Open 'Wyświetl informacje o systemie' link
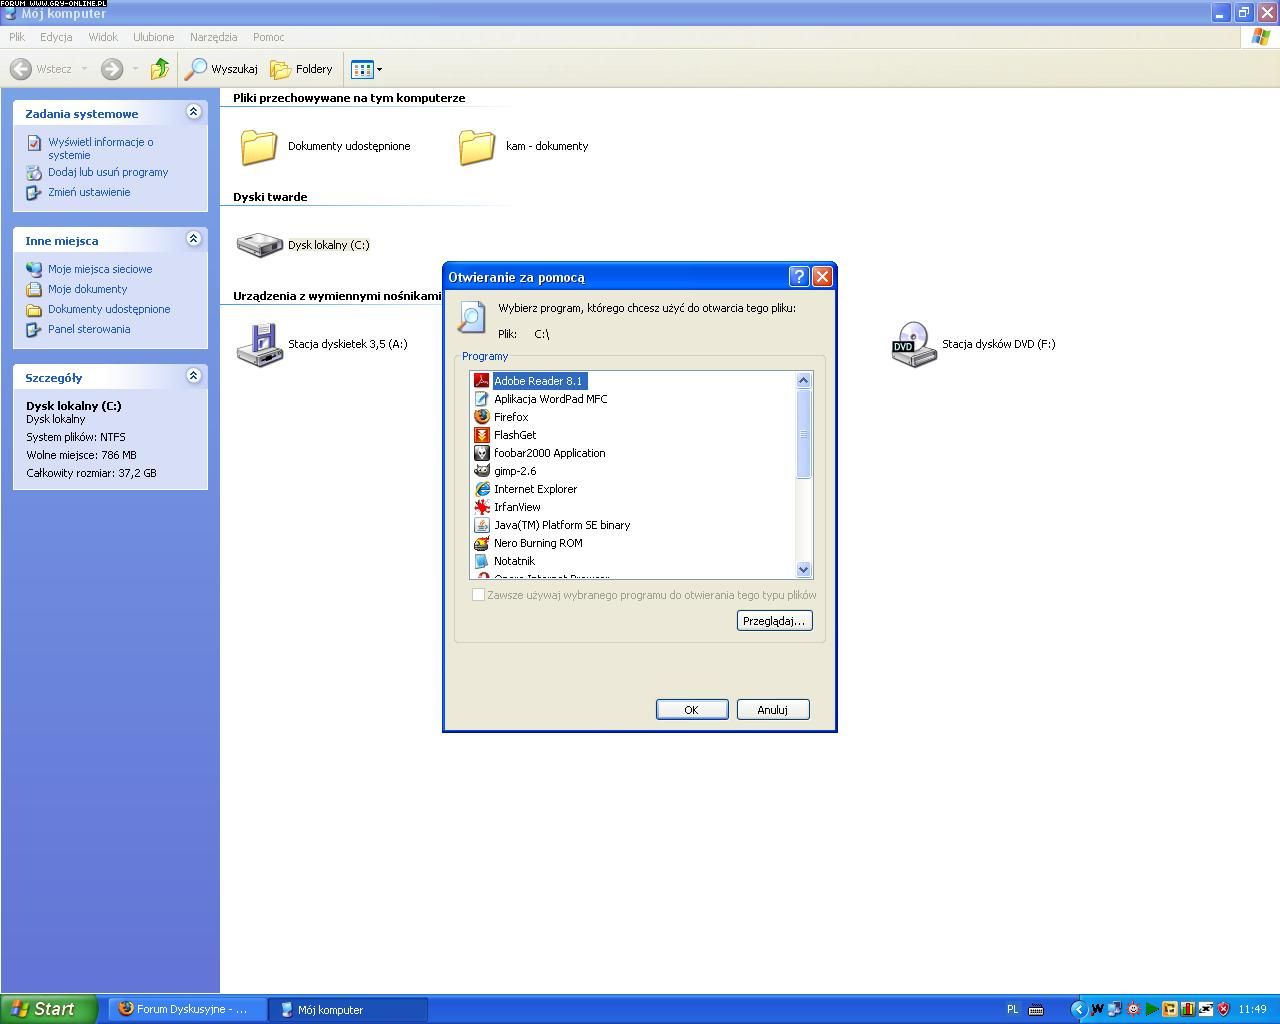This screenshot has width=1280, height=1024. [x=100, y=148]
